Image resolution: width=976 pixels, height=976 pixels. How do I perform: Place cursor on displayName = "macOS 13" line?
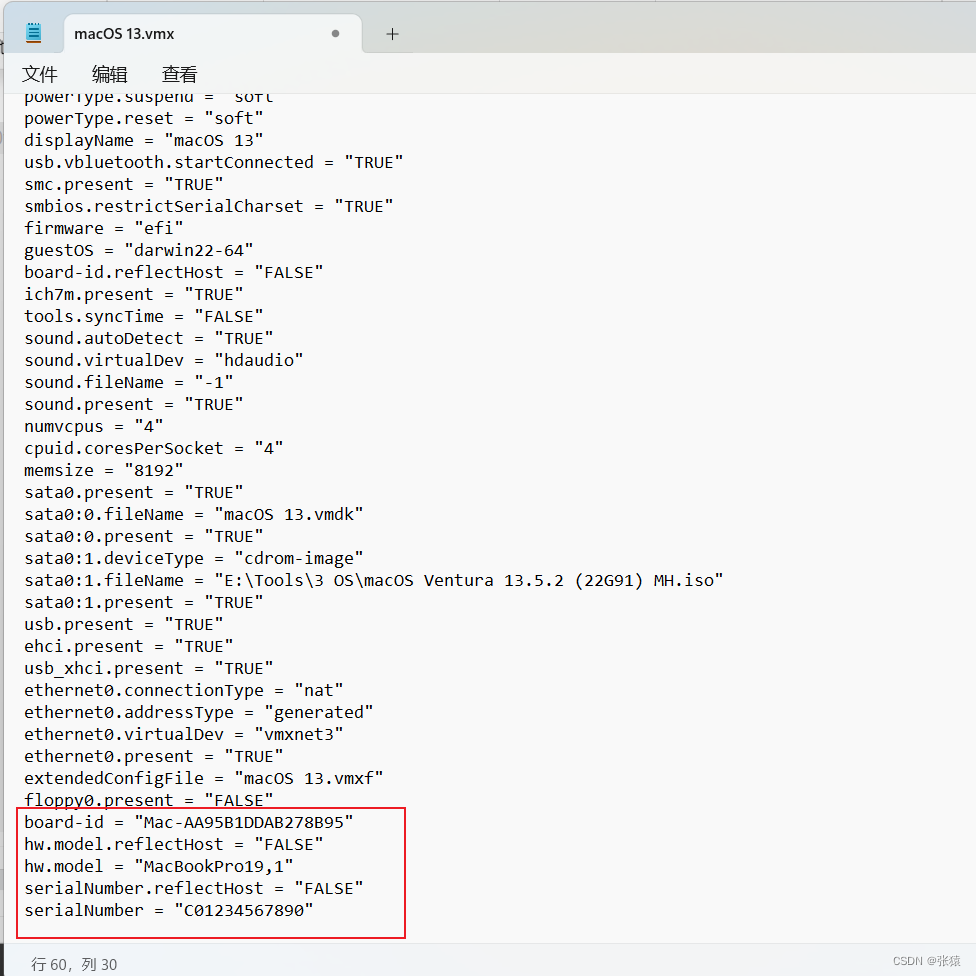coord(144,141)
